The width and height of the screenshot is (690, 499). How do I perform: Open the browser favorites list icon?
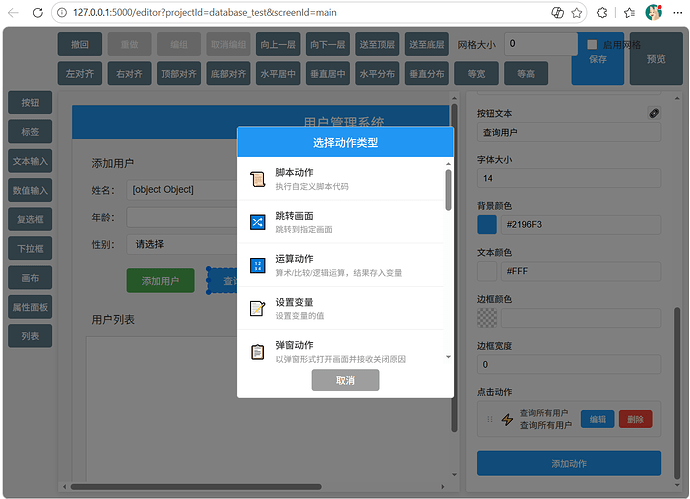(x=629, y=13)
